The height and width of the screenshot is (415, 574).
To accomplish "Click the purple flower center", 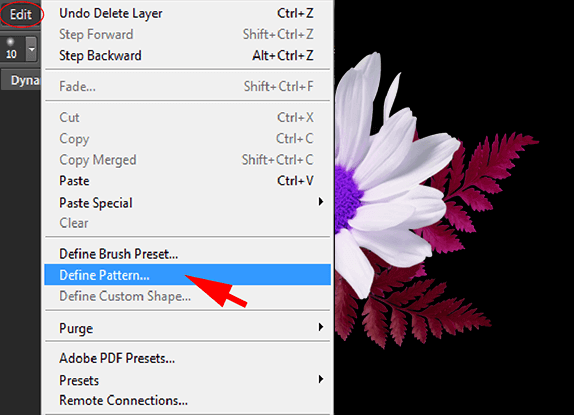I will point(346,196).
